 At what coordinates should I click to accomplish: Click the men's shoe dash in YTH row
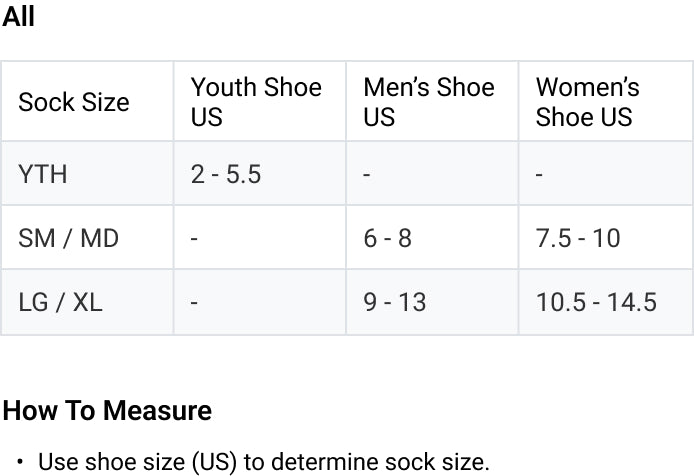(x=367, y=175)
